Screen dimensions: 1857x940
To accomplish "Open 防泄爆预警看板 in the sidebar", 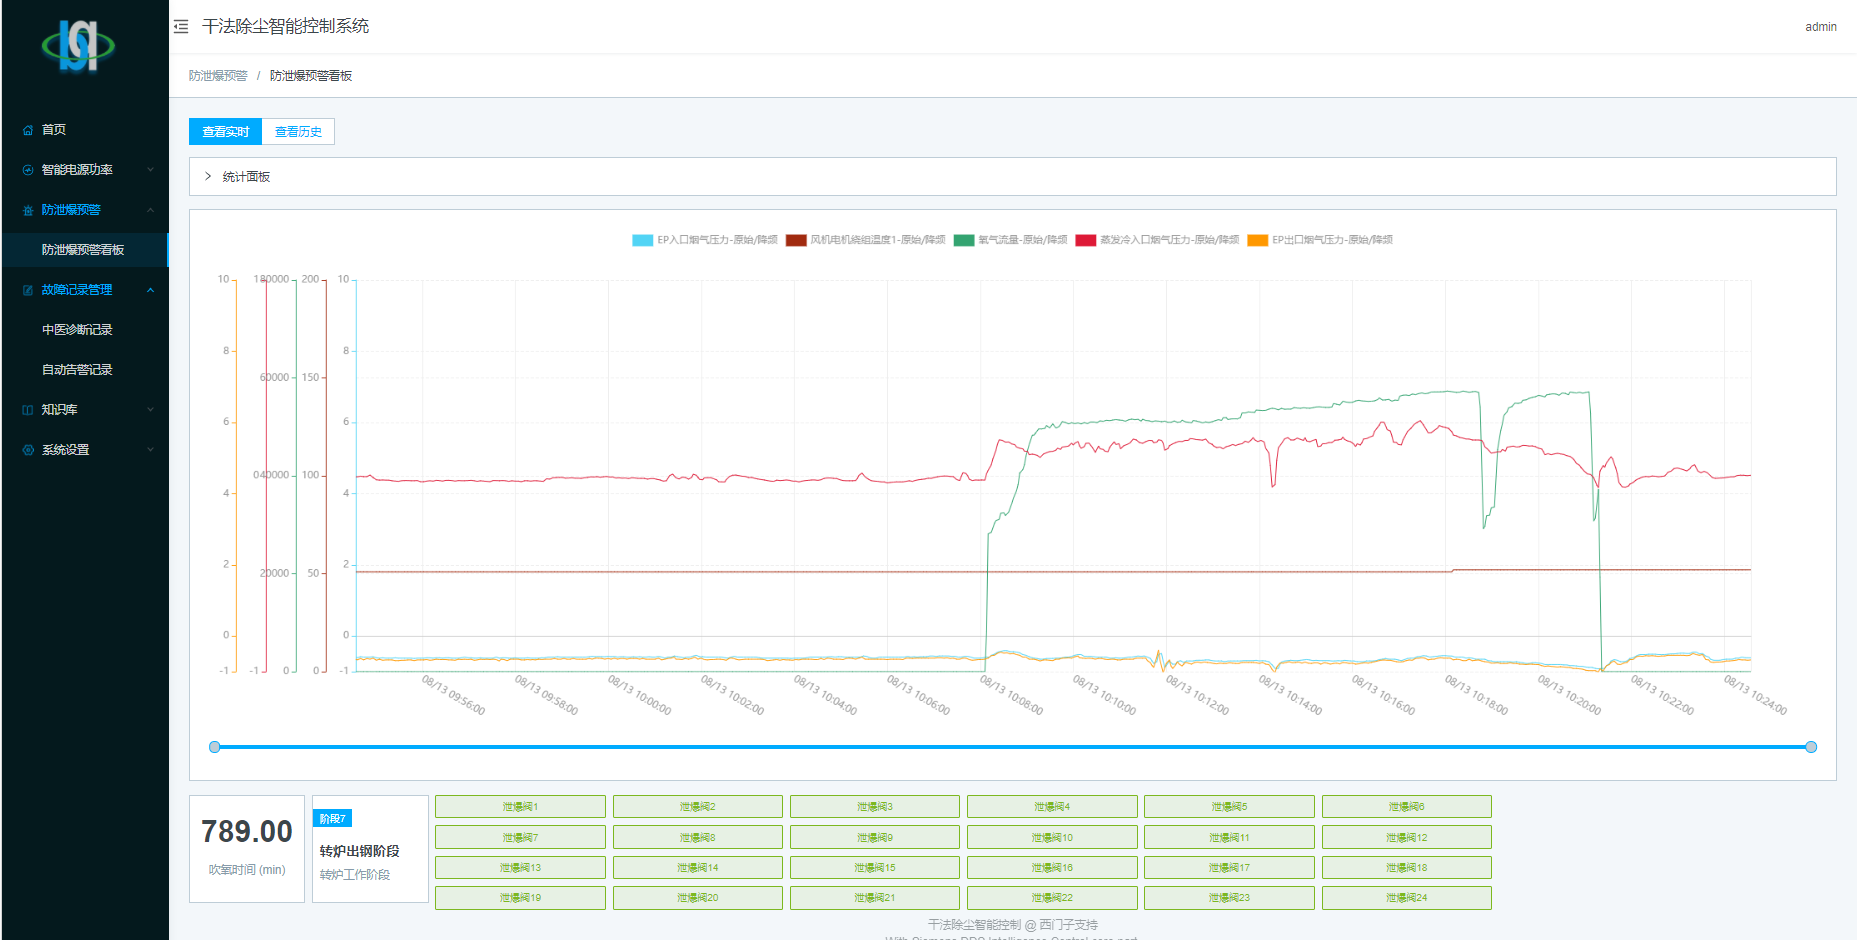I will click(x=84, y=250).
